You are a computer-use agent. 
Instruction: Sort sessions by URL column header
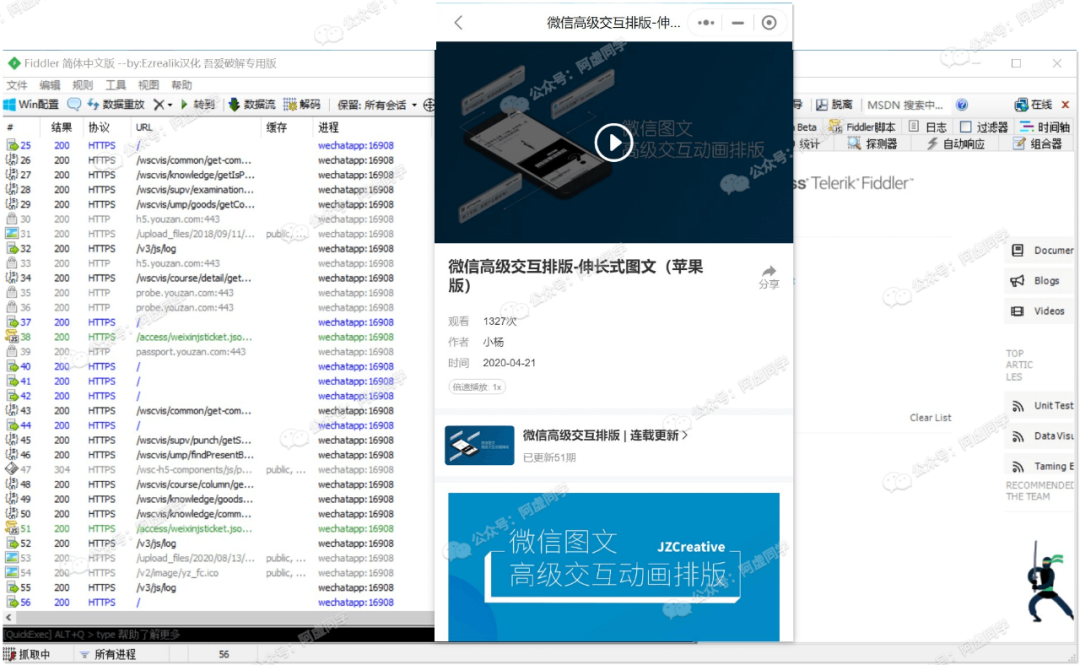tap(144, 127)
